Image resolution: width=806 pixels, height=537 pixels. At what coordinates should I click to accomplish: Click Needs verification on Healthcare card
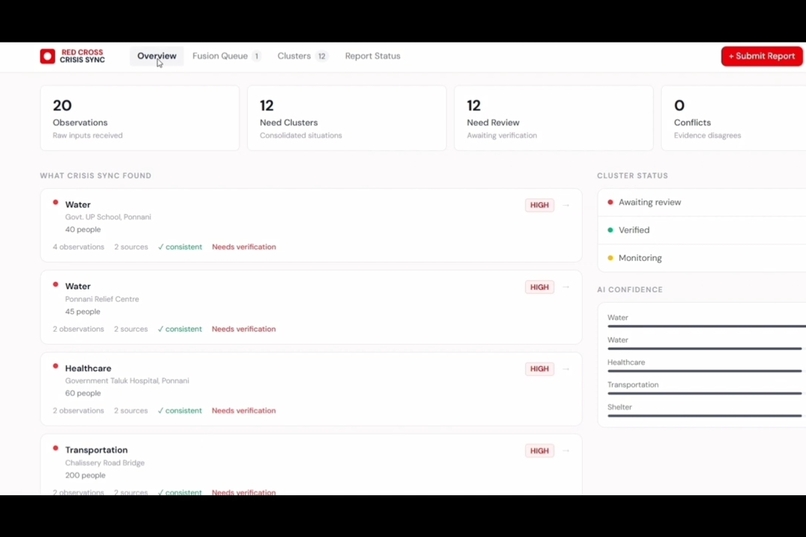244,411
